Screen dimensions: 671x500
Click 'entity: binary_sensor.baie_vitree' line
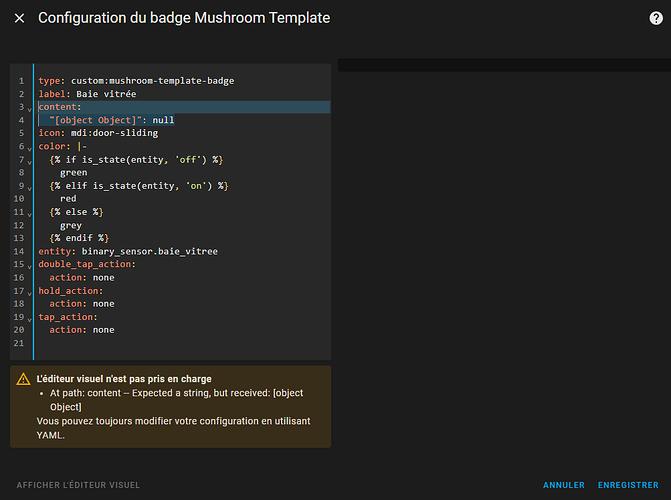[x=128, y=251]
